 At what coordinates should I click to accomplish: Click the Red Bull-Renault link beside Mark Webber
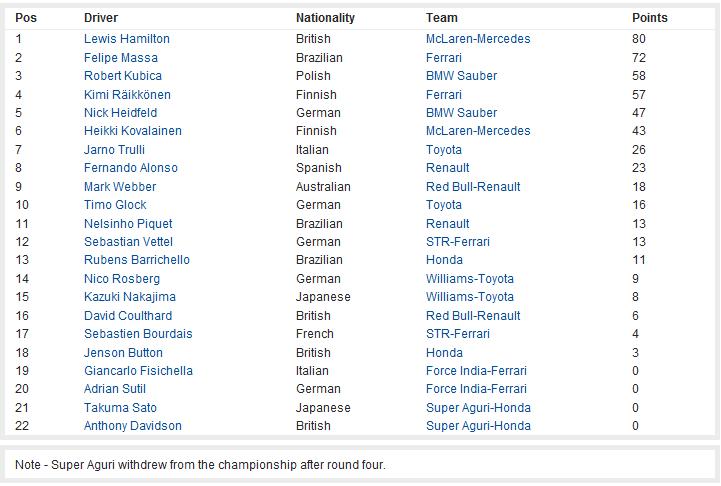473,187
